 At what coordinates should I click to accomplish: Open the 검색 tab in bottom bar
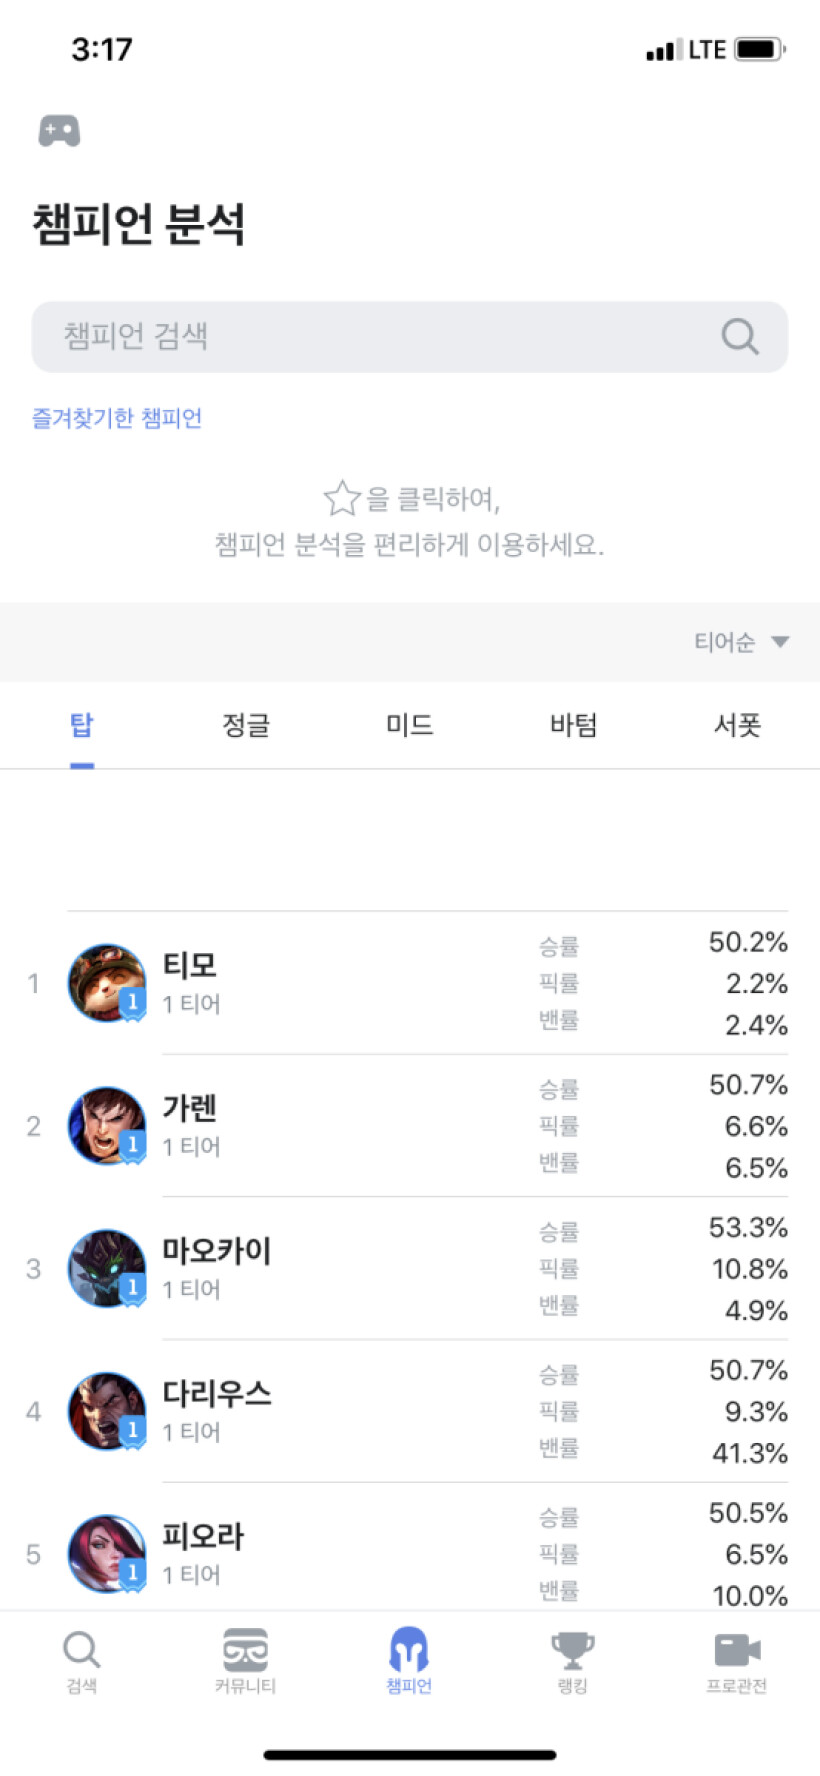pos(82,1661)
